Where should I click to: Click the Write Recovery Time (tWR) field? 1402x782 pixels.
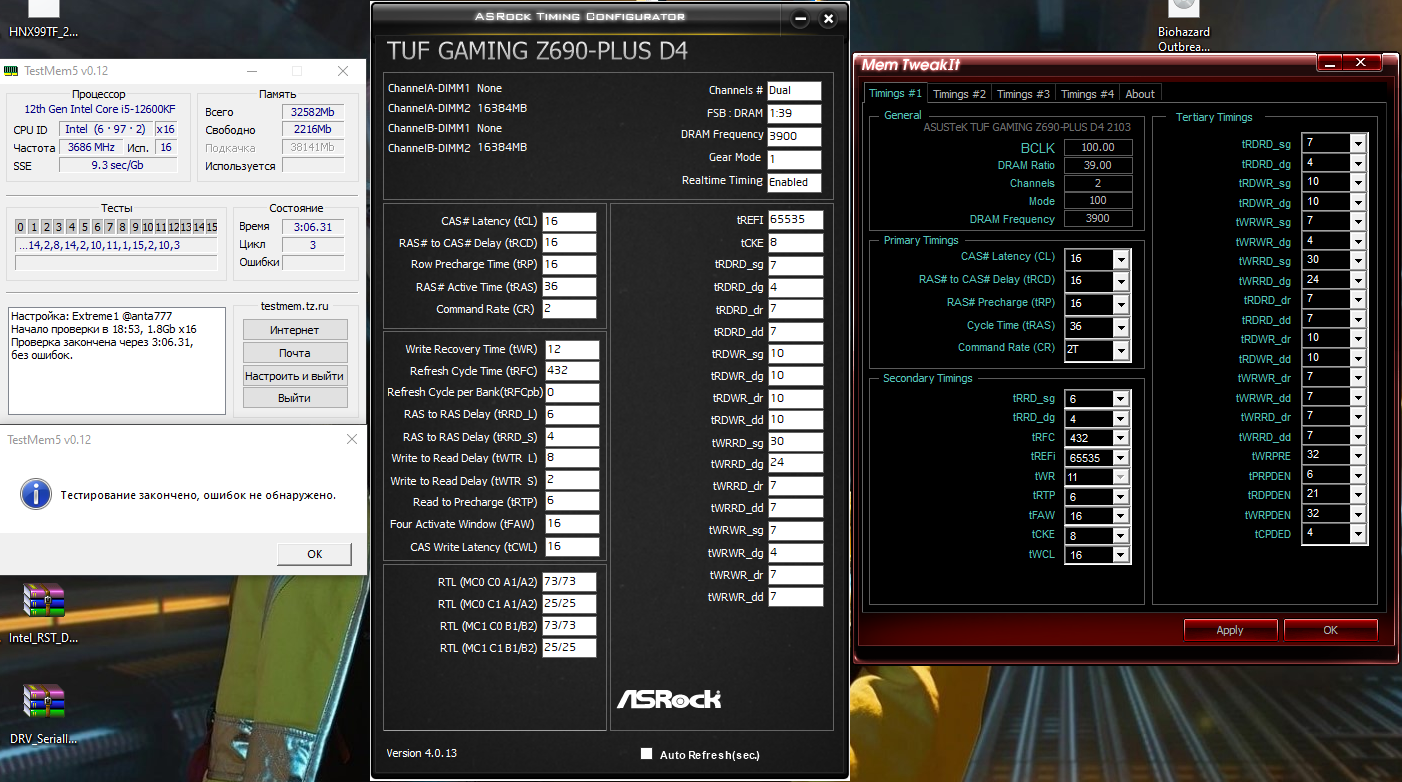tap(571, 349)
